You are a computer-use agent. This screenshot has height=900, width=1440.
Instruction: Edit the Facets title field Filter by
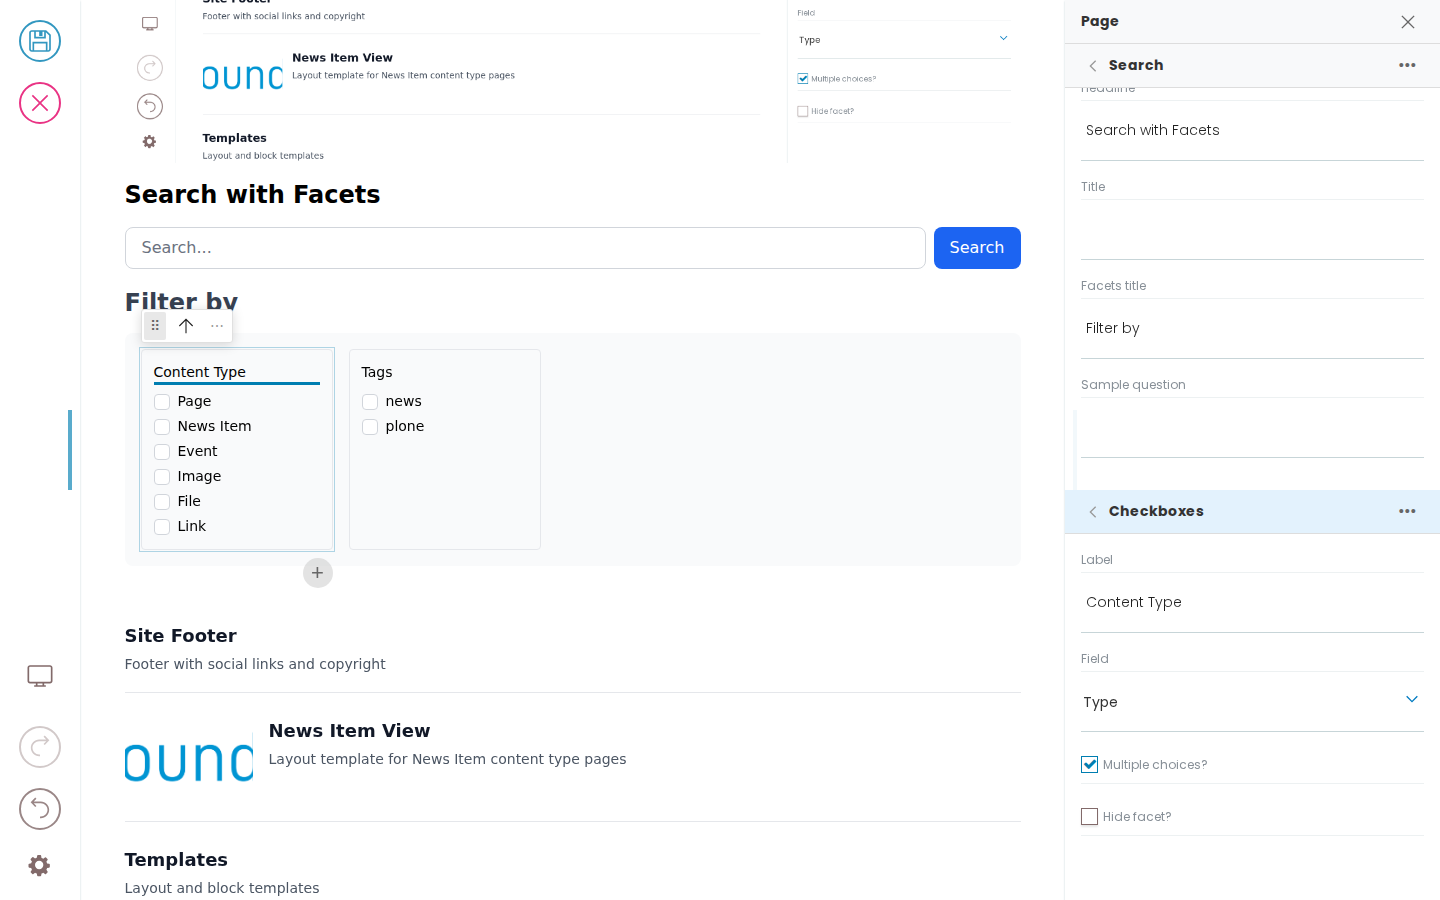(1252, 328)
